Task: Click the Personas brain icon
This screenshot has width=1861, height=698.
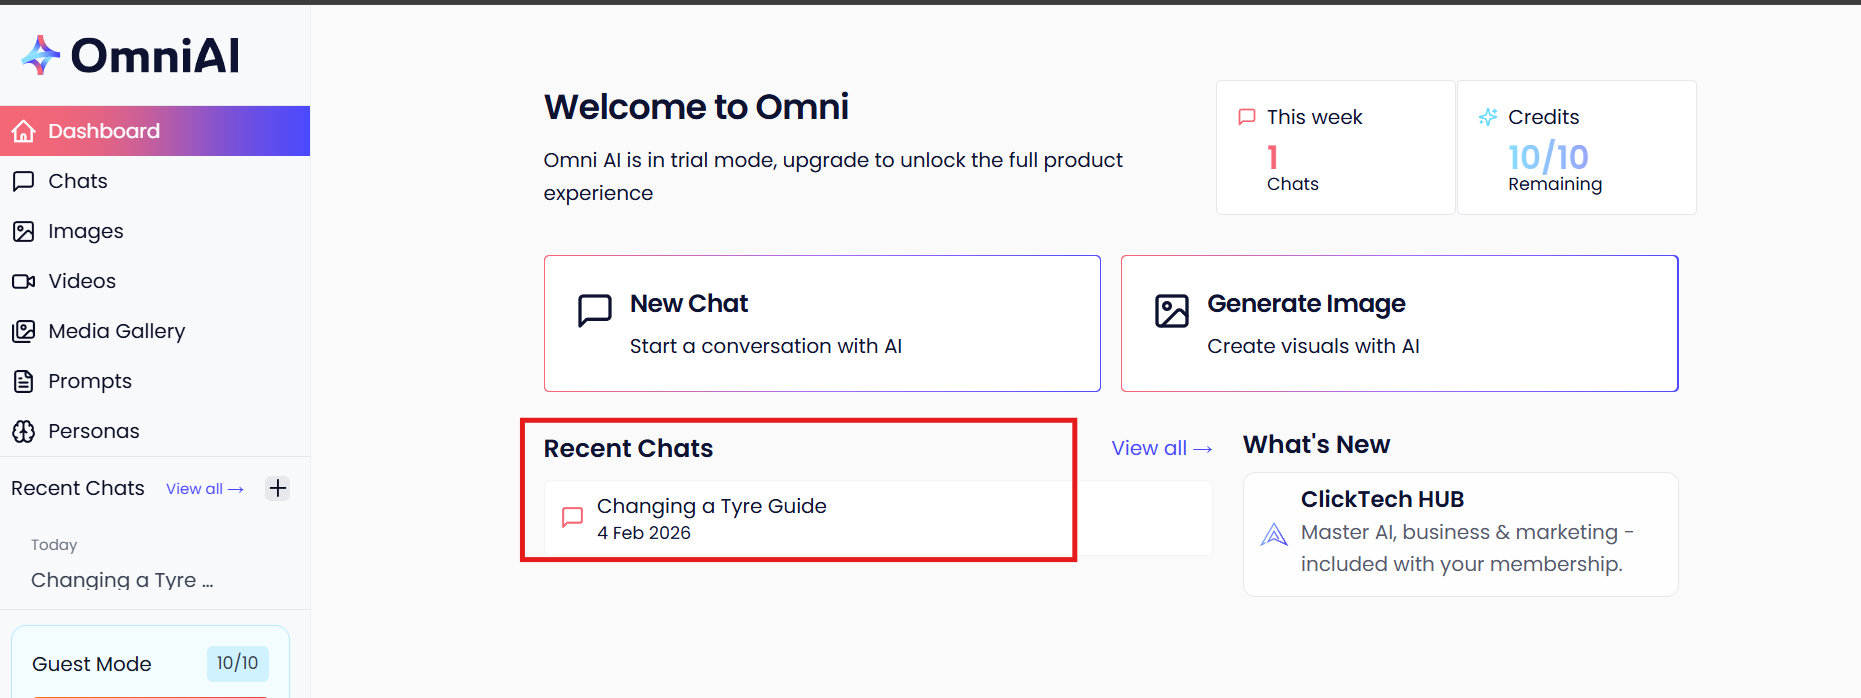Action: click(24, 431)
